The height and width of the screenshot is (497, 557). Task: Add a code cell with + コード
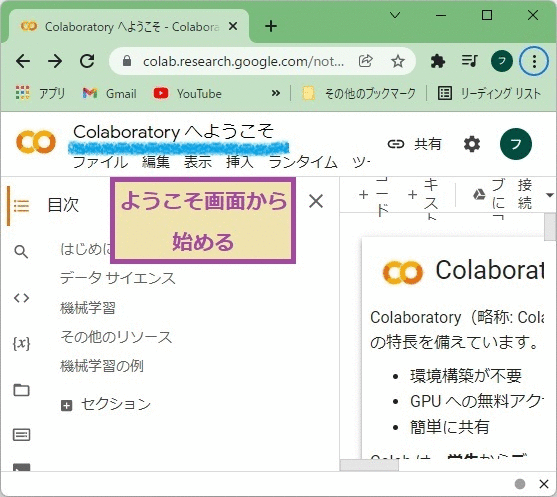click(x=375, y=195)
